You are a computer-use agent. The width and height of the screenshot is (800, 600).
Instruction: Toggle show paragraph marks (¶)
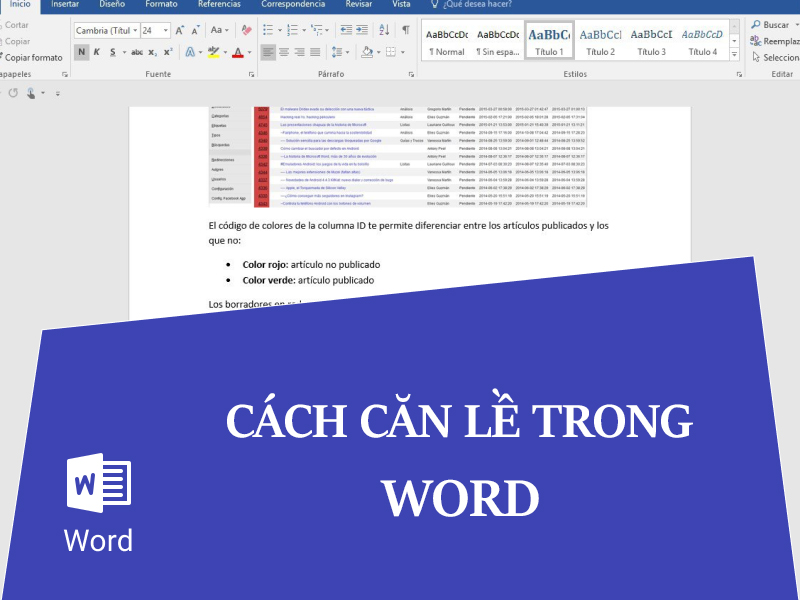point(406,30)
